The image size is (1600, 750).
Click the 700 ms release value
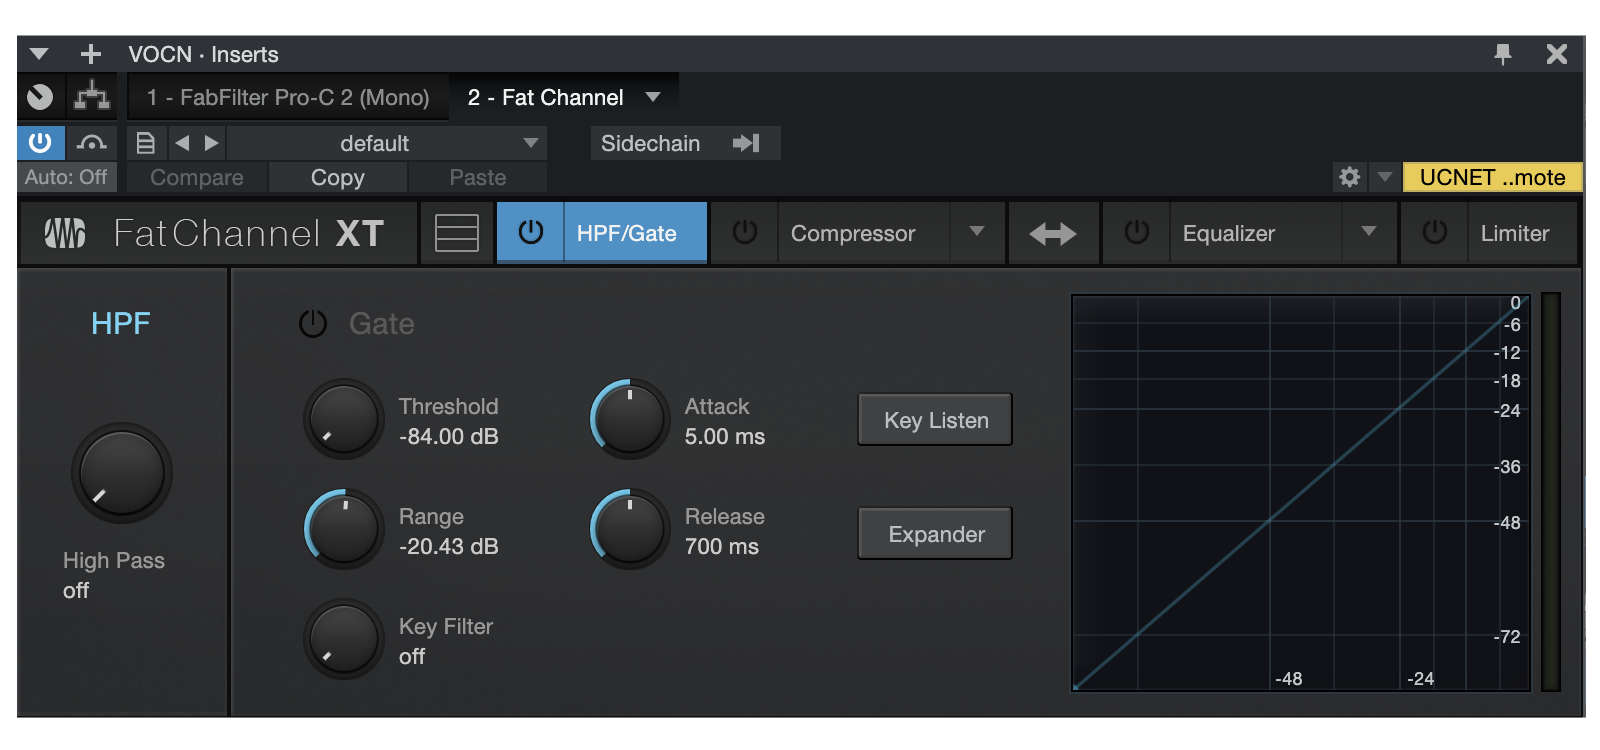coord(722,547)
